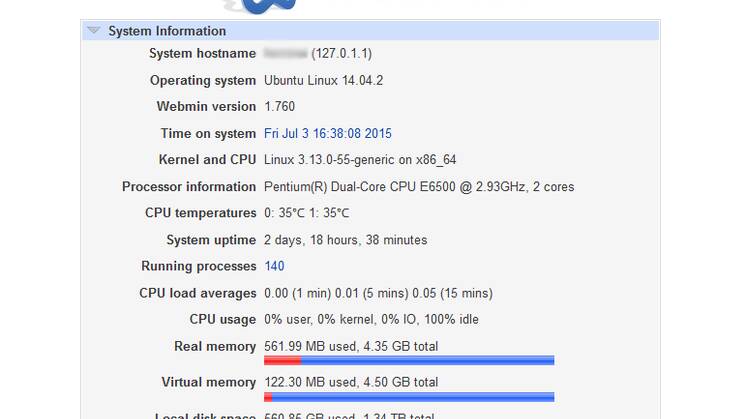Collapse the System Information section triangle

[93, 31]
